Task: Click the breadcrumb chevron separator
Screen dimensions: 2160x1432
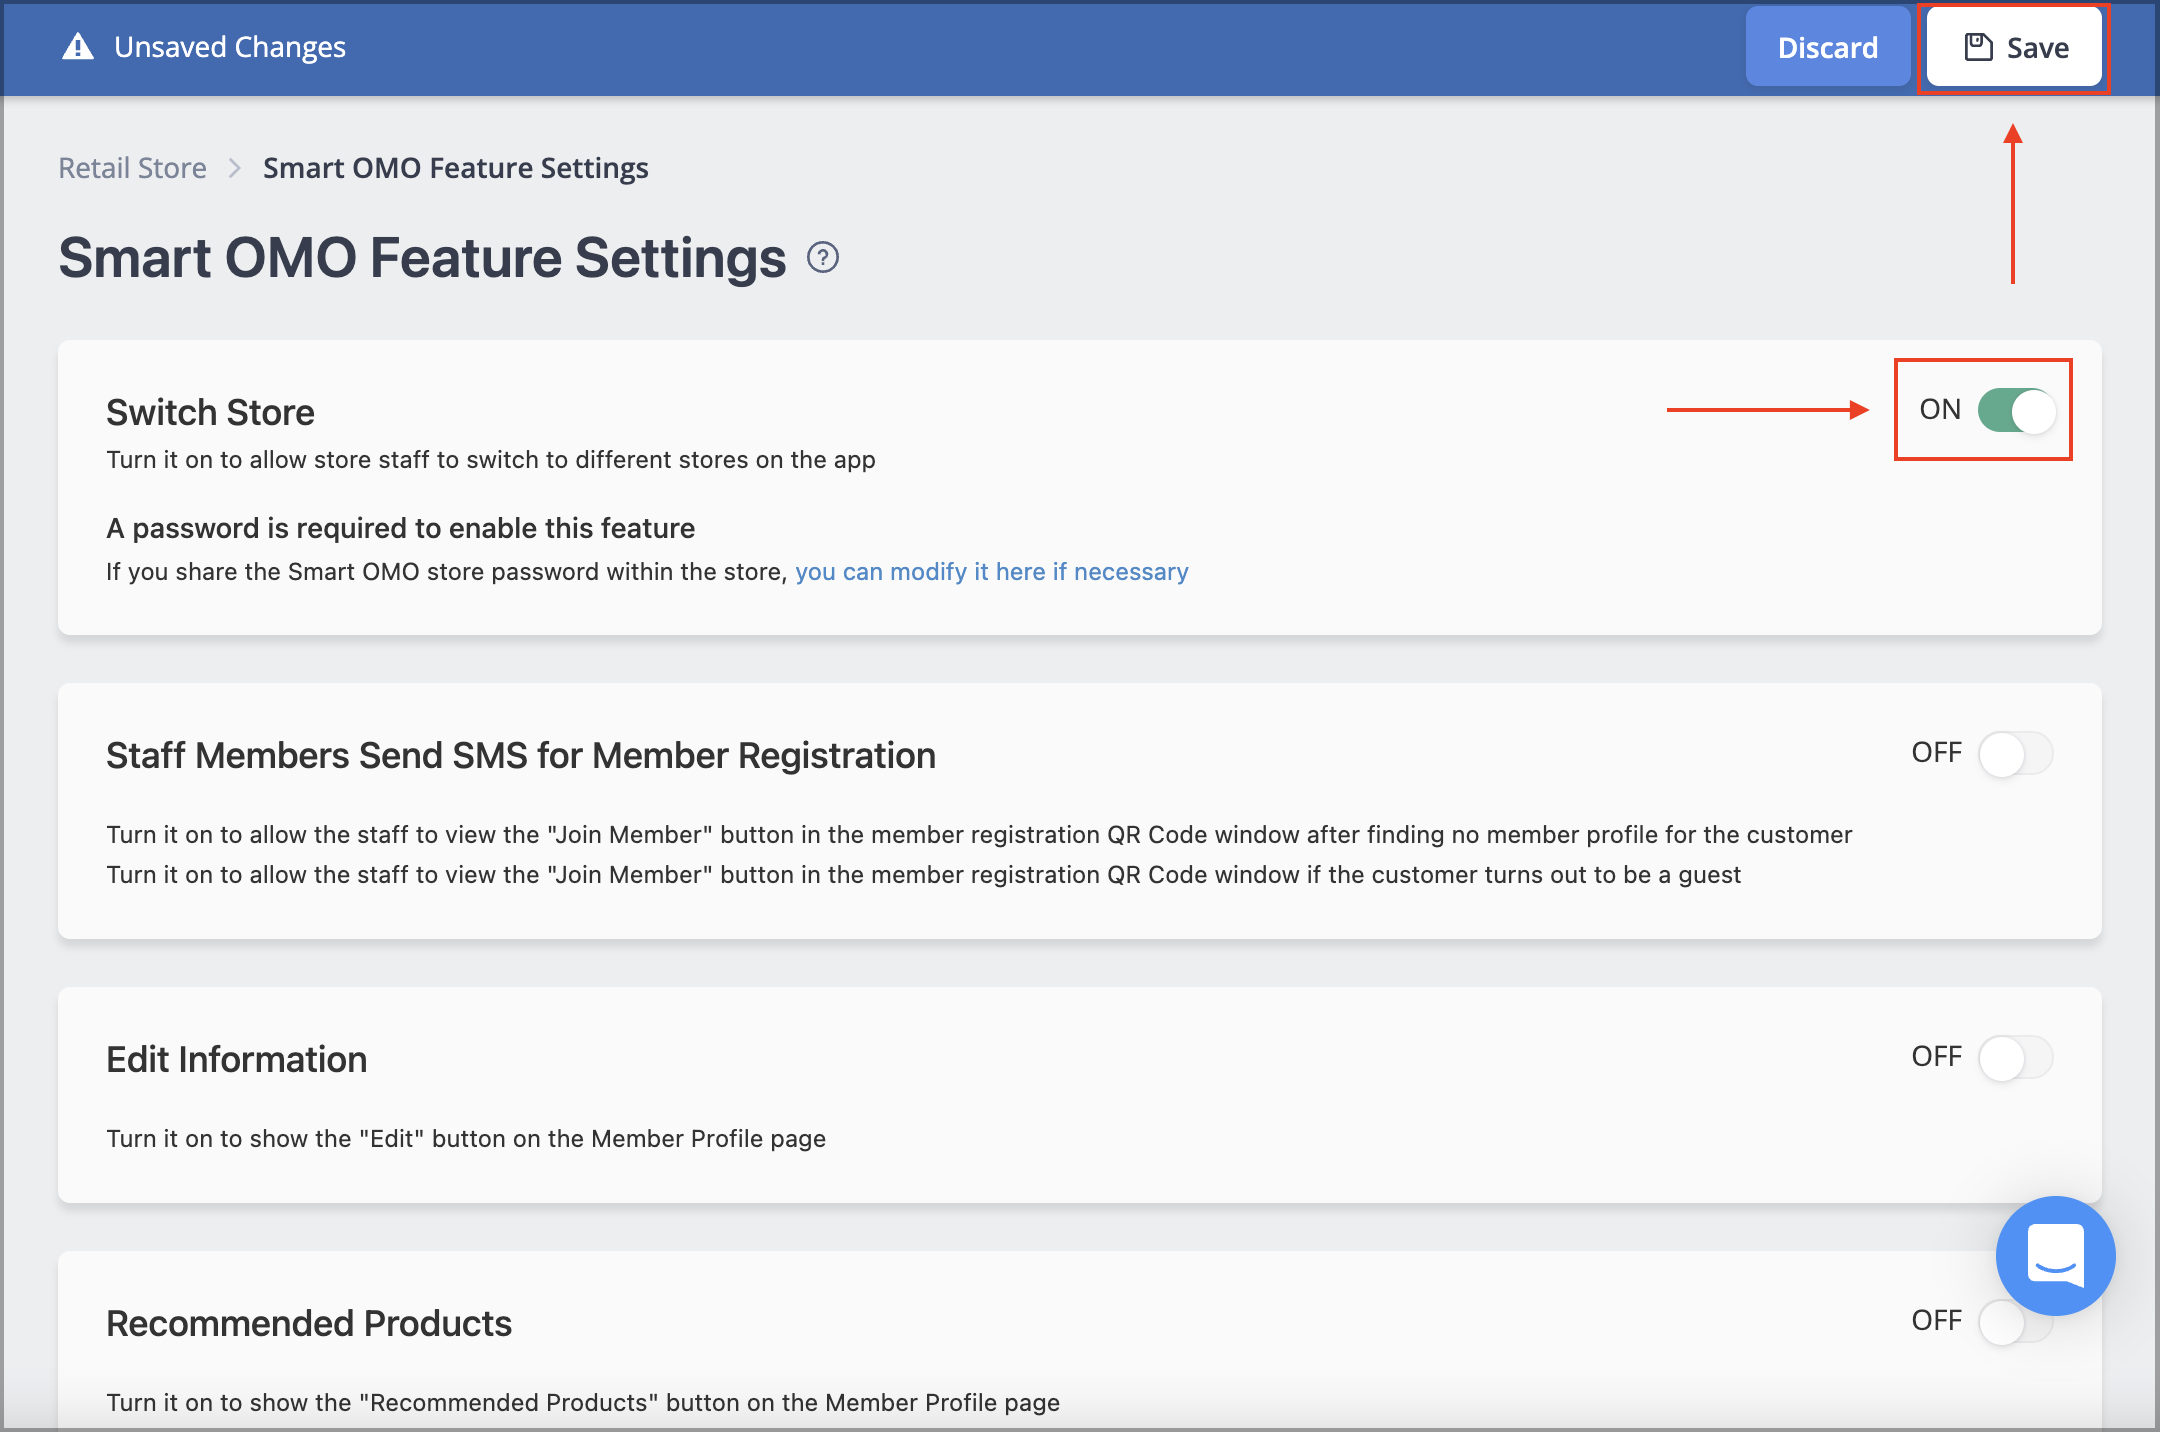Action: click(235, 168)
